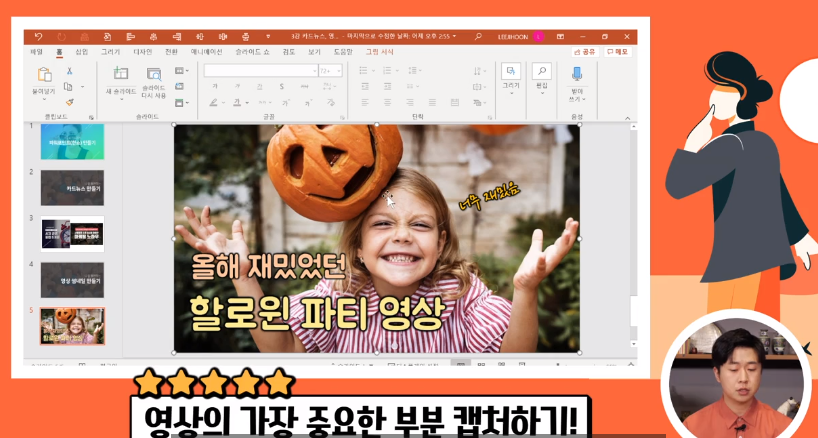
Task: Switch to the 그림 서식 (Picture Format) tab
Action: [x=379, y=52]
